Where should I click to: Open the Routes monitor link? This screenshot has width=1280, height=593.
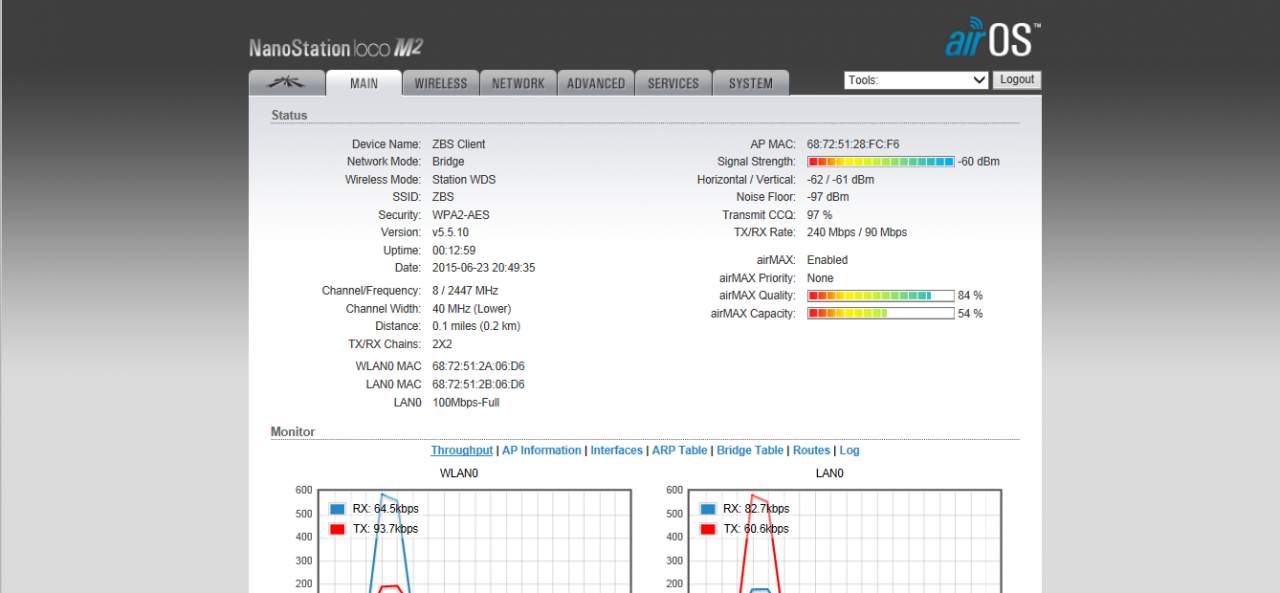811,451
